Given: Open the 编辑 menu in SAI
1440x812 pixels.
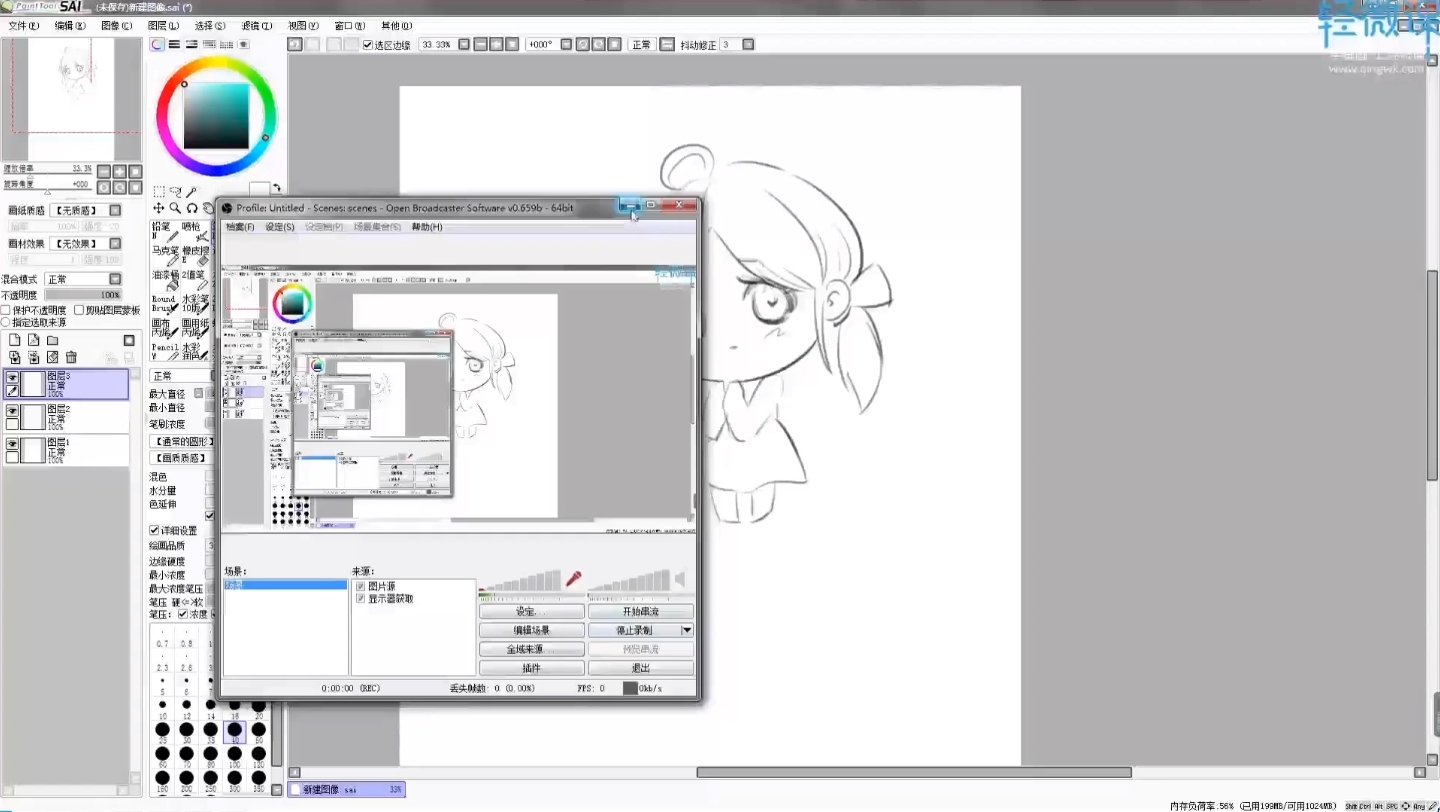Looking at the screenshot, I should click(70, 25).
